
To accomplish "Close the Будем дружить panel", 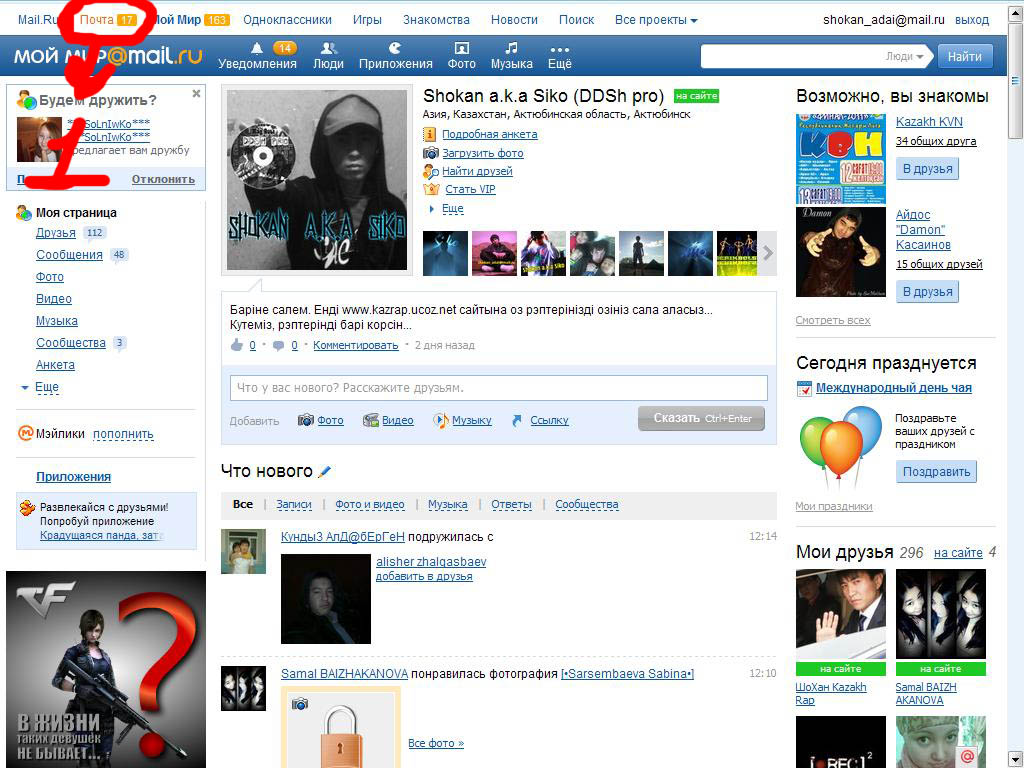I will click(x=196, y=94).
